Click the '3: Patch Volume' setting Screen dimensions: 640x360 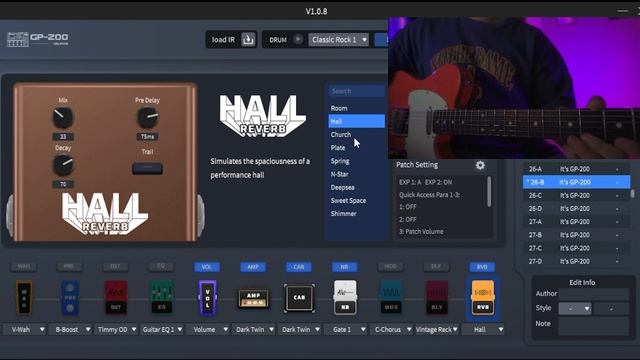pos(421,231)
